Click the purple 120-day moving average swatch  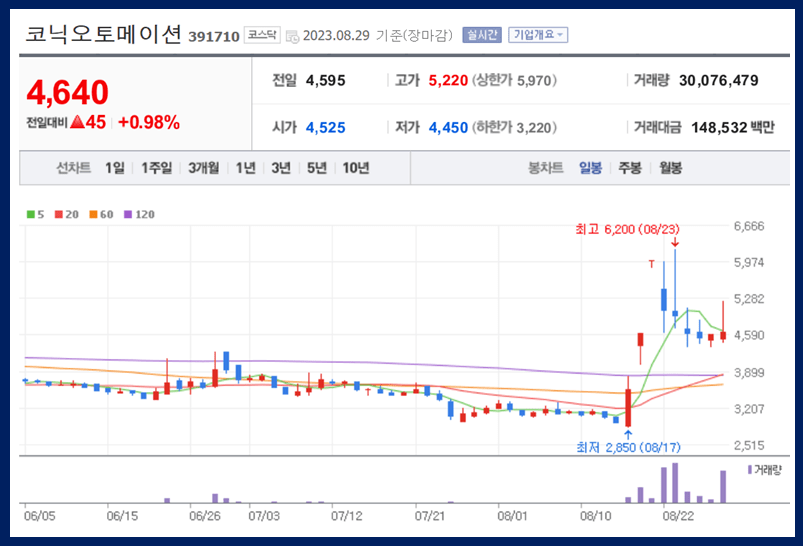[x=128, y=214]
